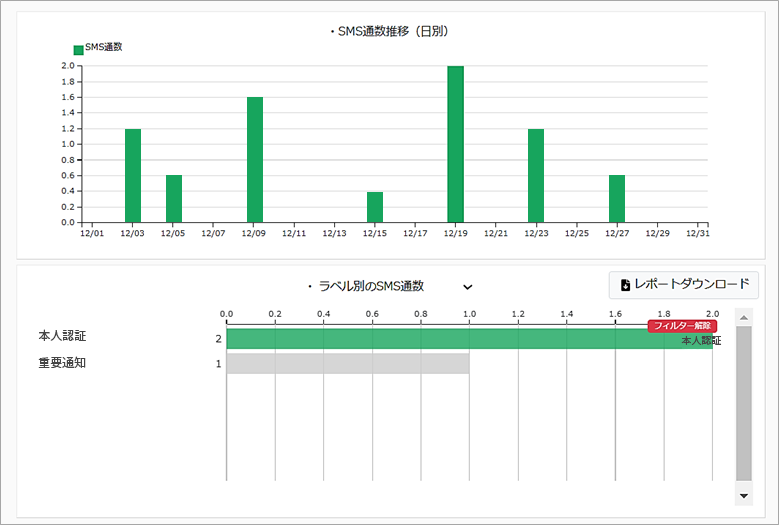Click the SMS通数推移（日別） chart title

pos(390,31)
